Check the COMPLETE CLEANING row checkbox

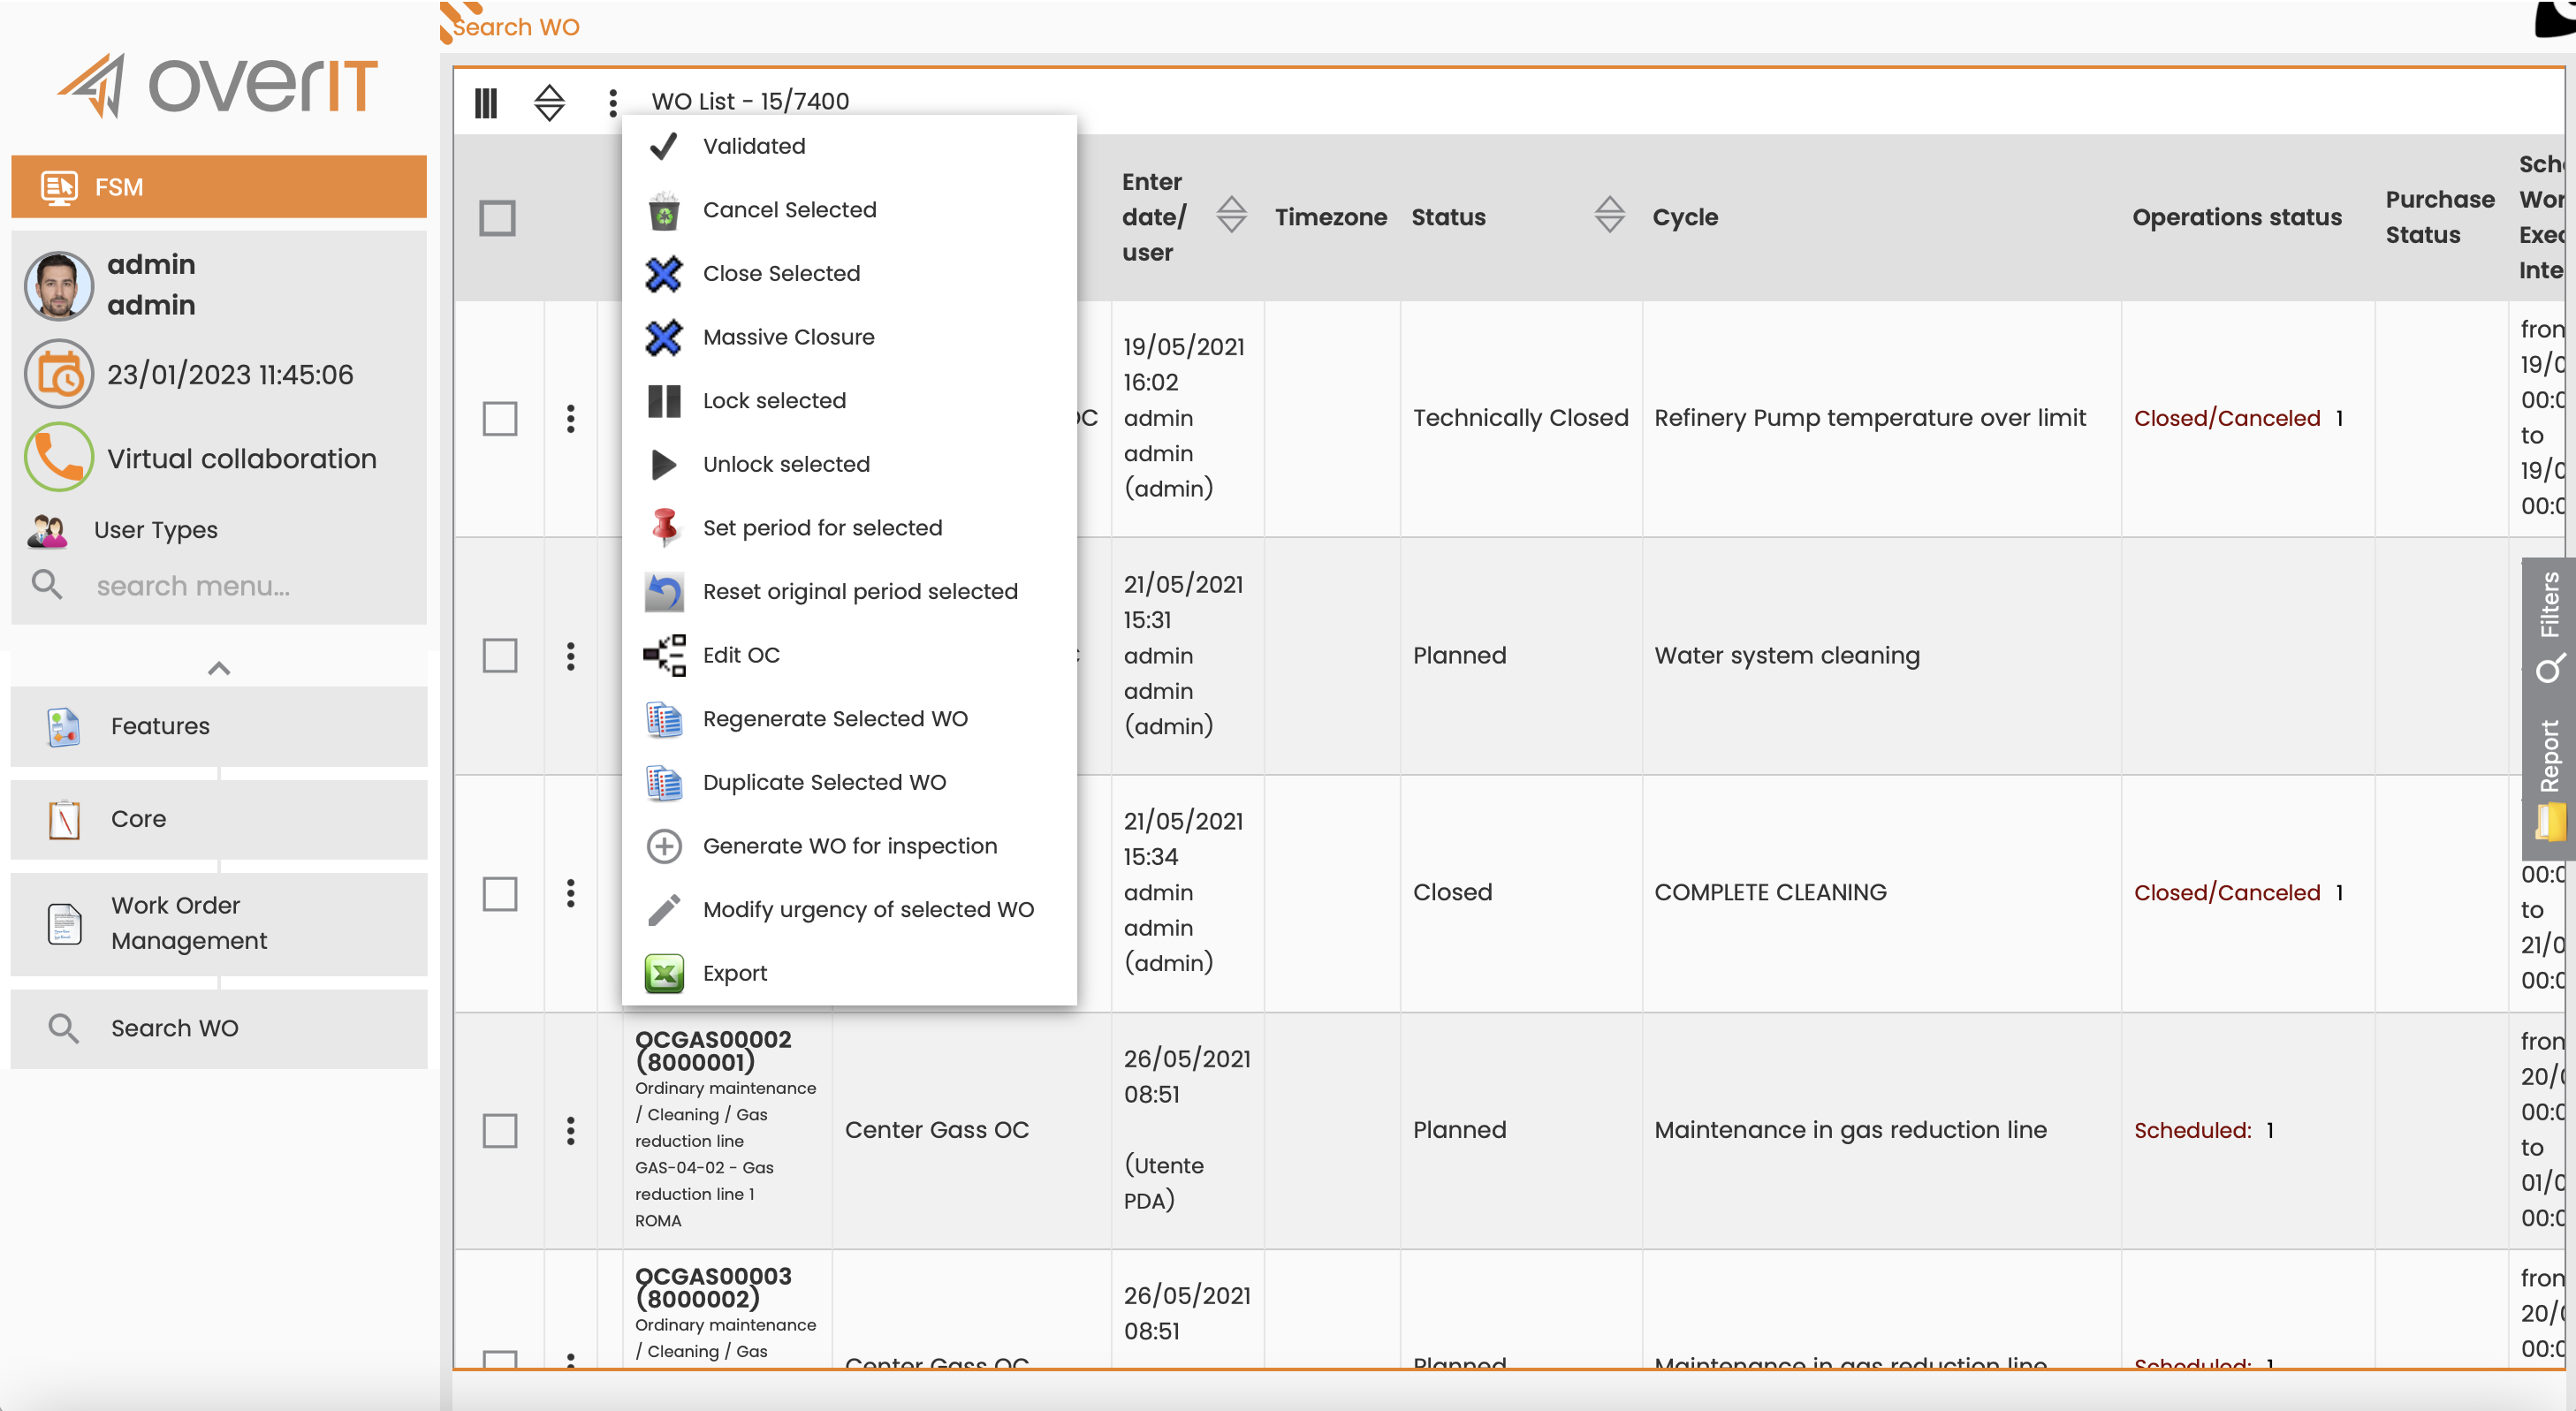click(x=499, y=894)
